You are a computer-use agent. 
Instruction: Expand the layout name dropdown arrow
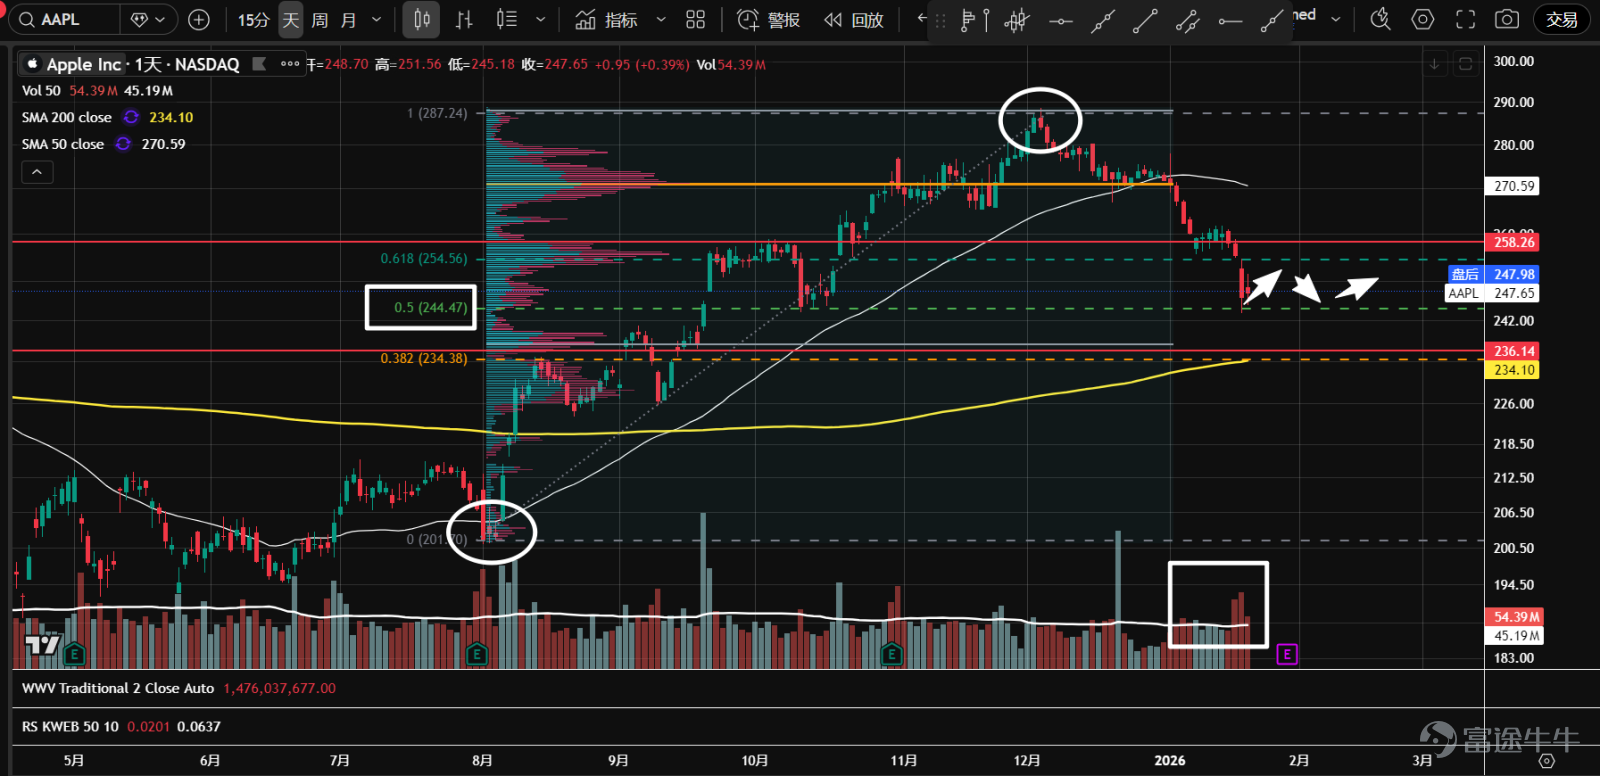pyautogui.click(x=1336, y=19)
